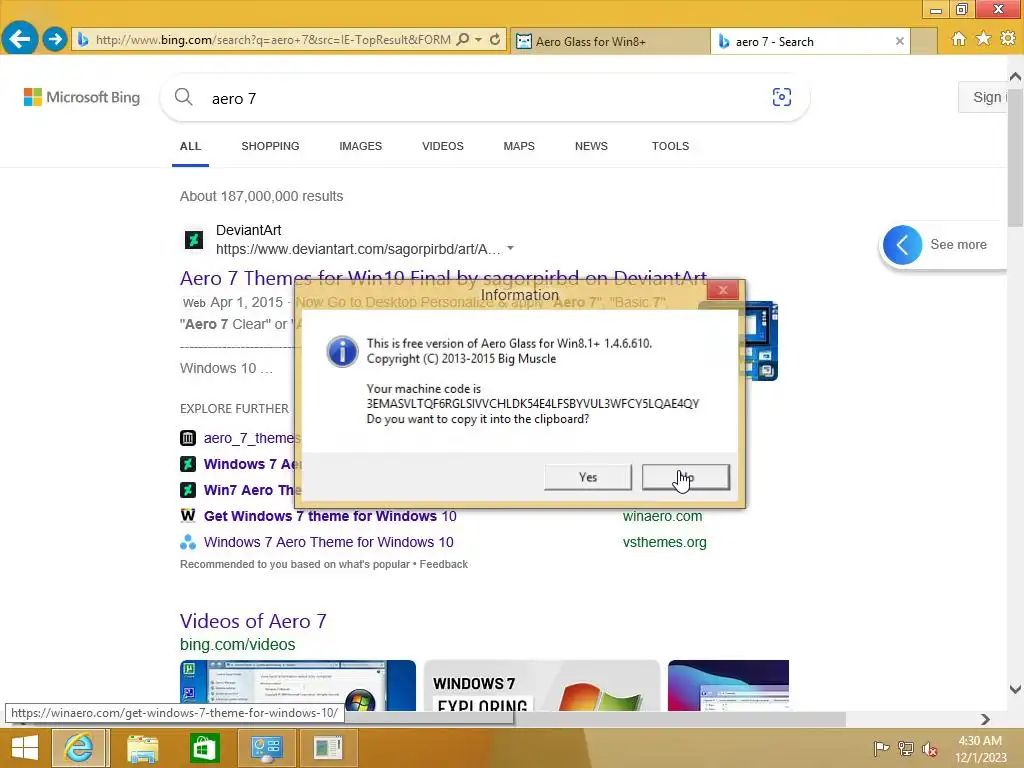This screenshot has width=1024, height=768.
Task: Click Internet Explorer taskbar icon
Action: pyautogui.click(x=78, y=748)
